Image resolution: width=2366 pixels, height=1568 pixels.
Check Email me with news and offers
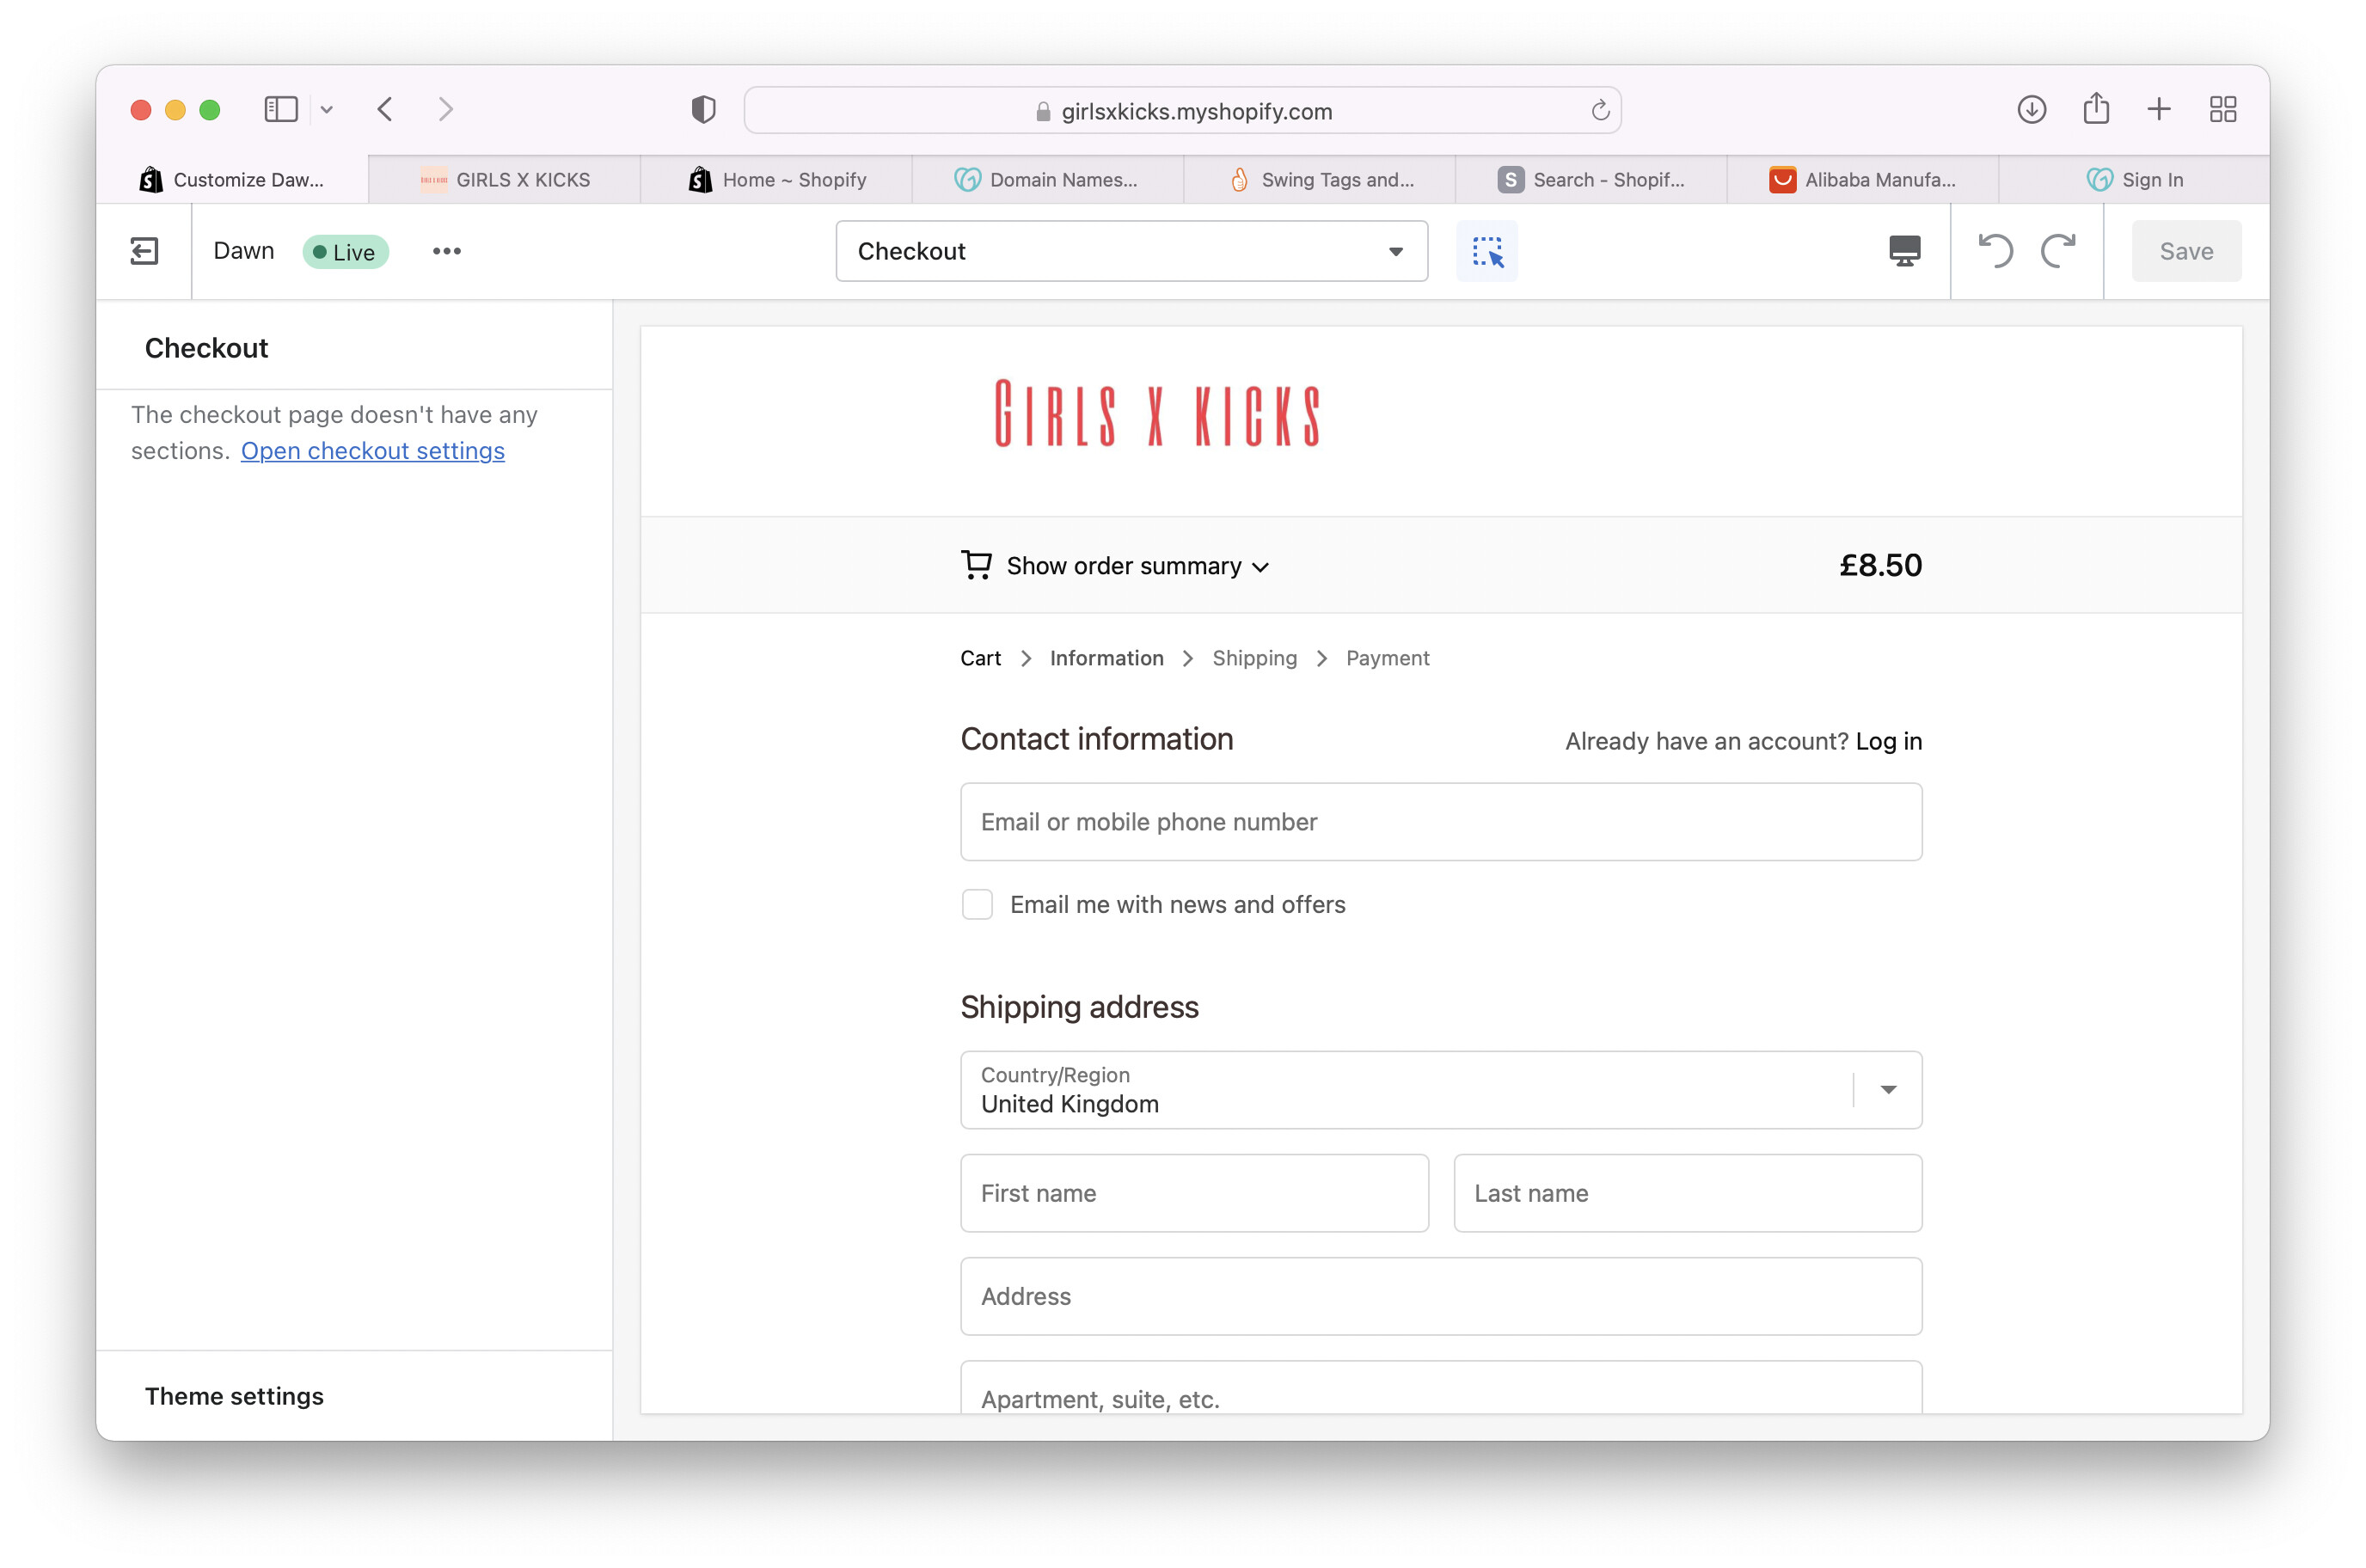977,904
